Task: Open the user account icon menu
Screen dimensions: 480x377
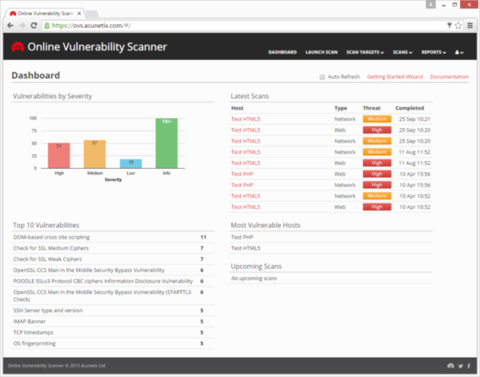Action: (459, 52)
